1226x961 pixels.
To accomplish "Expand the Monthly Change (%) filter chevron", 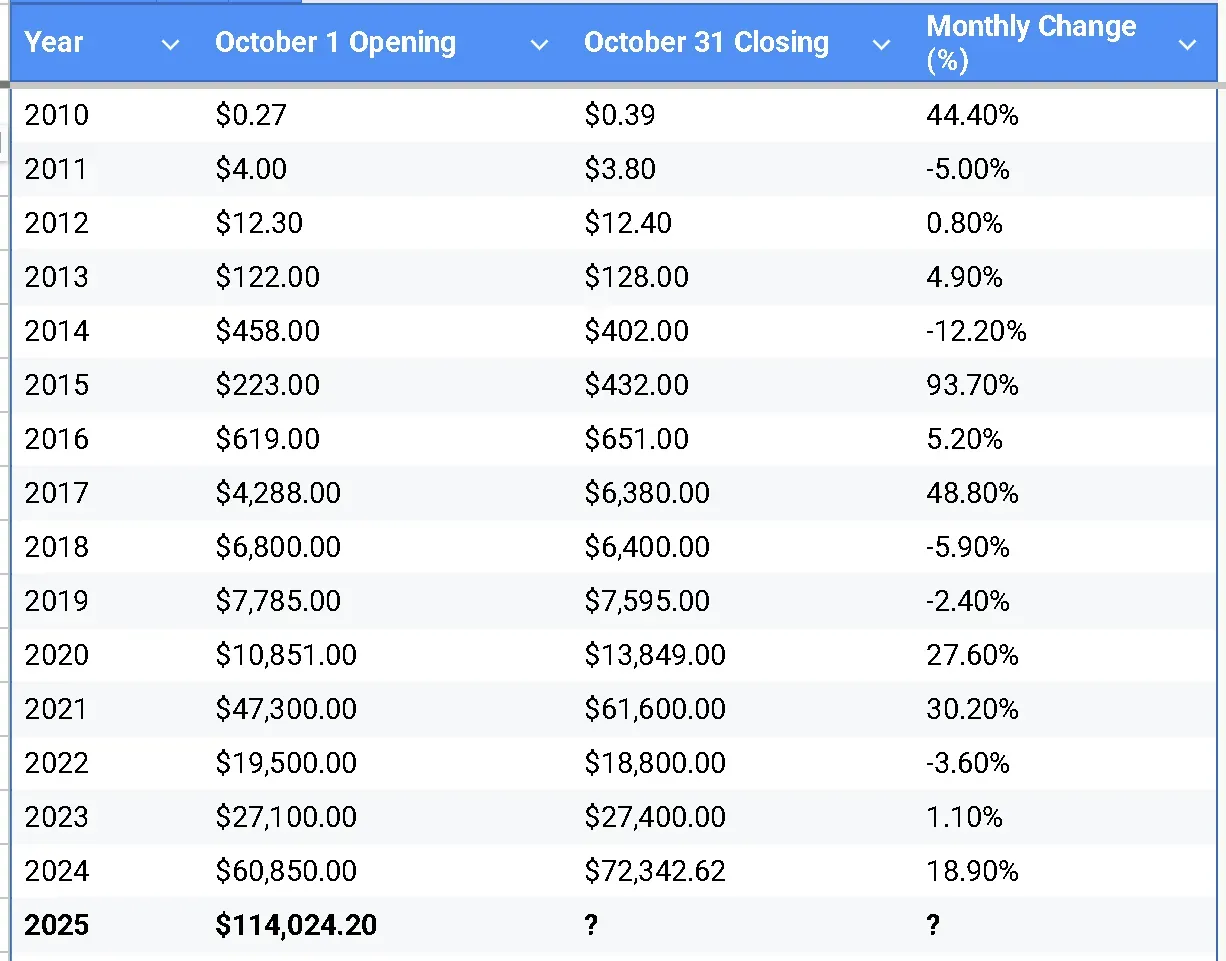I will click(x=1188, y=44).
